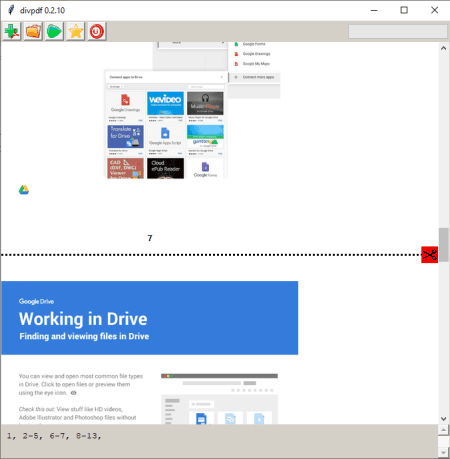Click the yellow star toolbar icon
Viewport: 450px width, 459px height.
pos(75,32)
